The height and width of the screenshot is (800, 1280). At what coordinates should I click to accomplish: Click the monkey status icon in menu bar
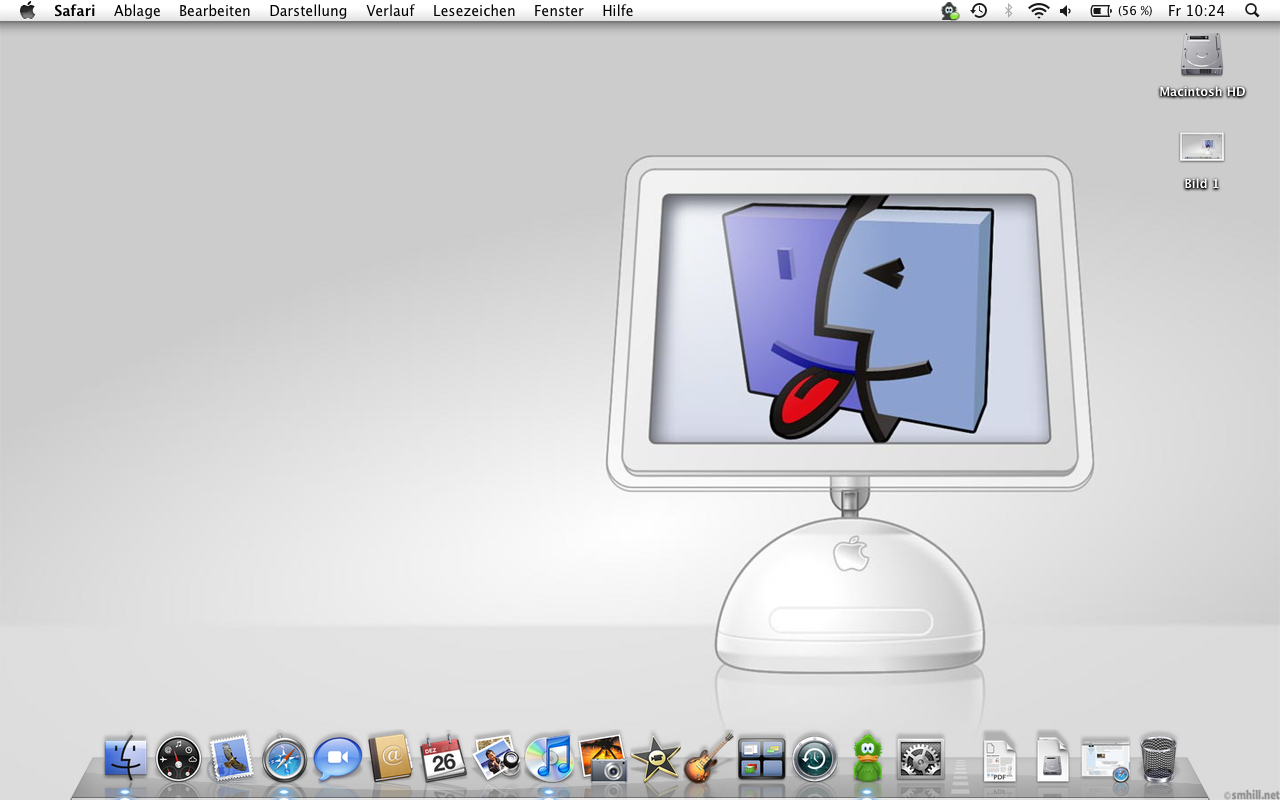(950, 11)
